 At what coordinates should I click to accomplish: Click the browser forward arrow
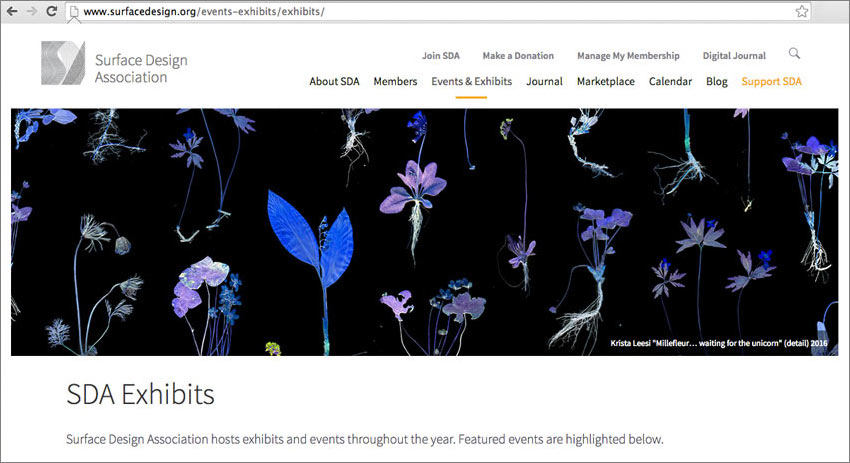[x=32, y=11]
